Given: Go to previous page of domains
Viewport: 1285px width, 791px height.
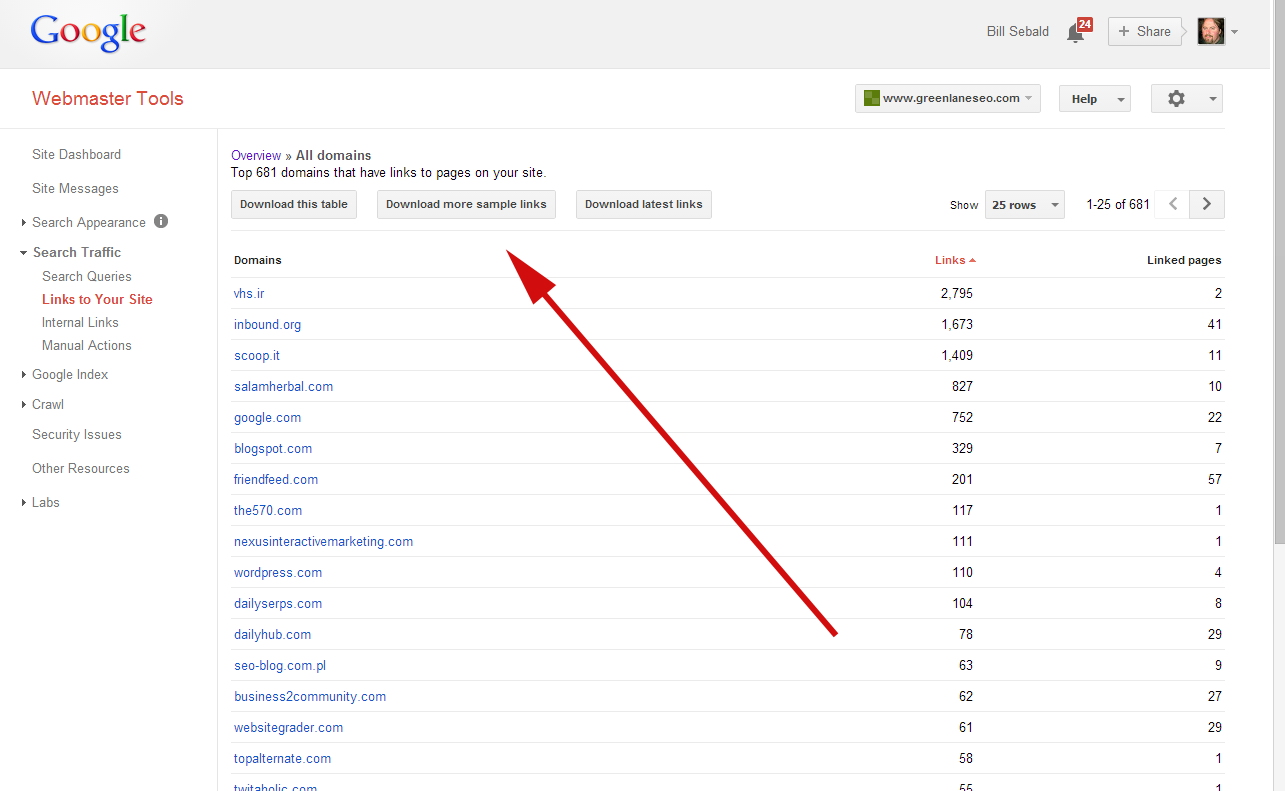Looking at the screenshot, I should 1174,204.
